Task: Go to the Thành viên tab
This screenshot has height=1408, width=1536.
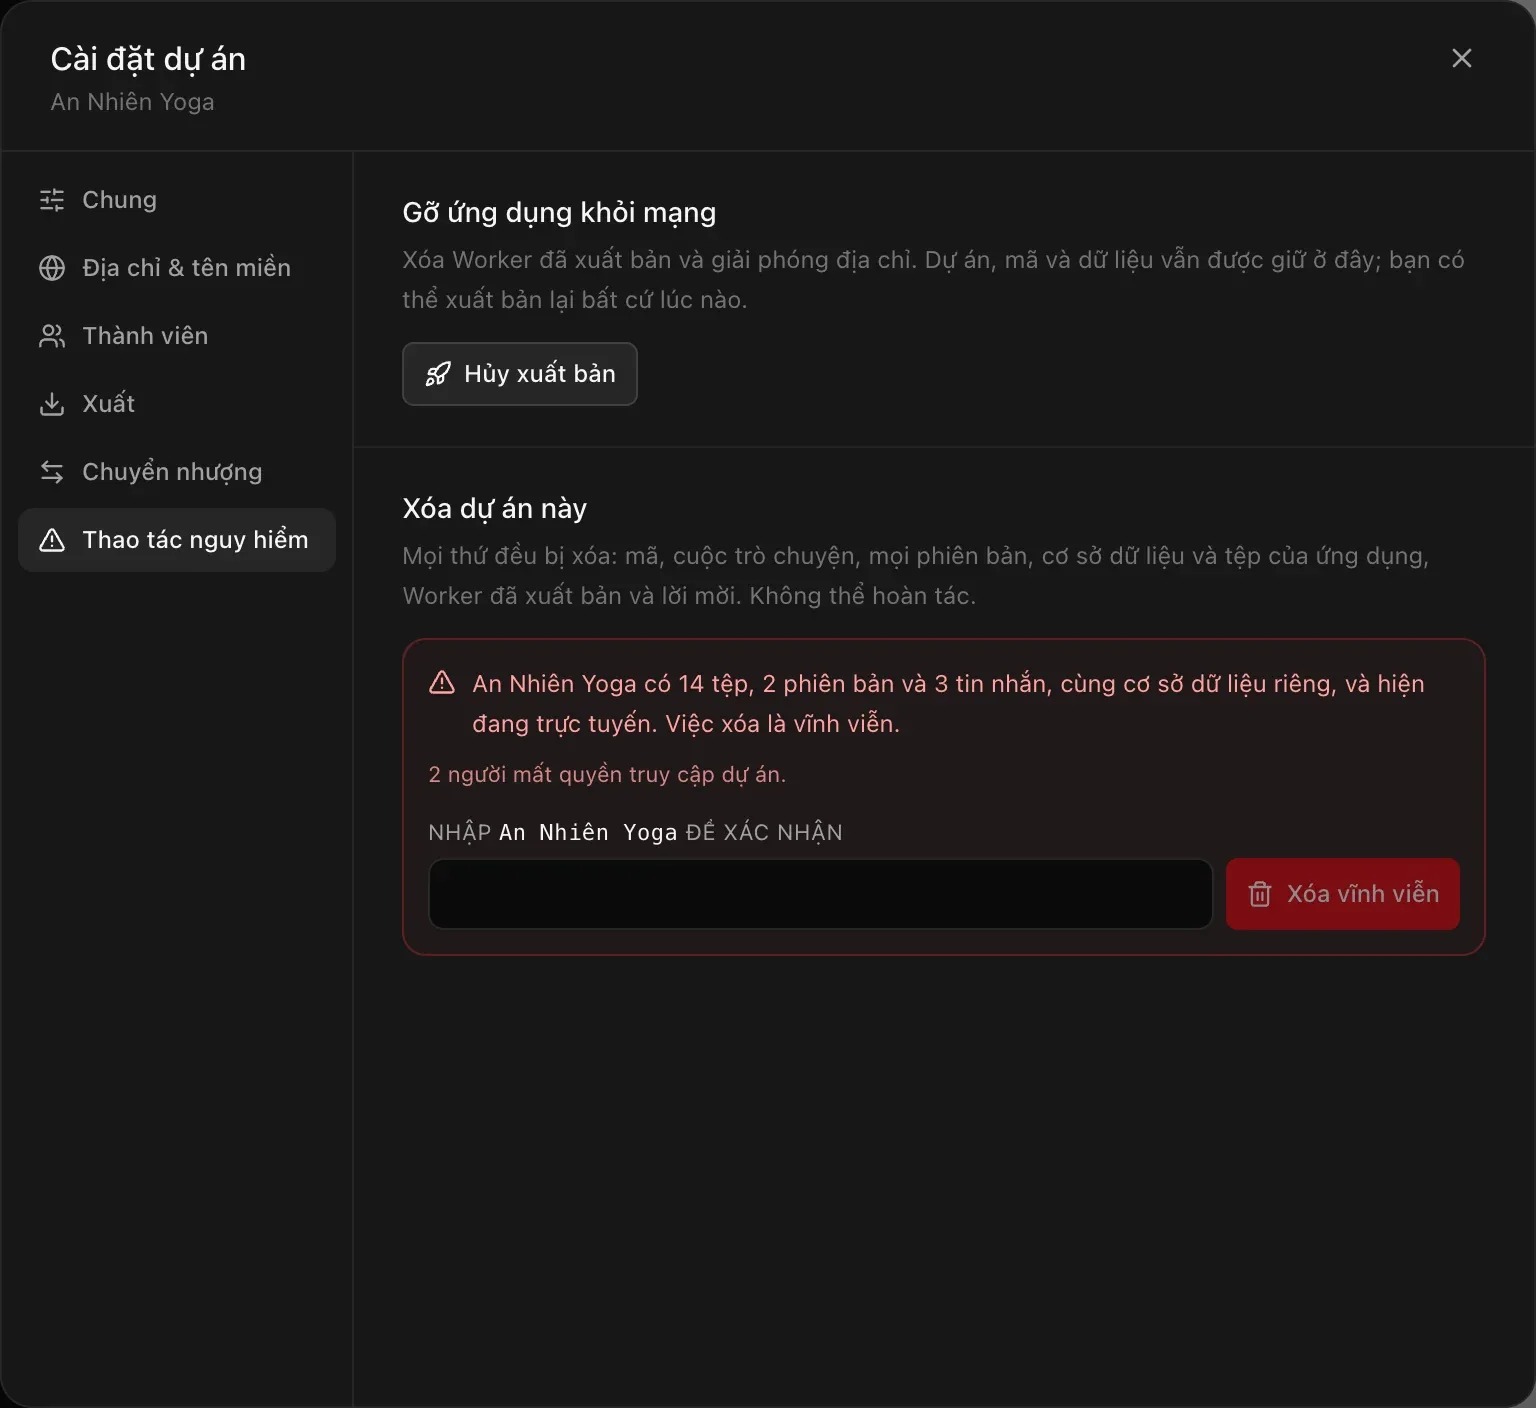Action: point(177,336)
